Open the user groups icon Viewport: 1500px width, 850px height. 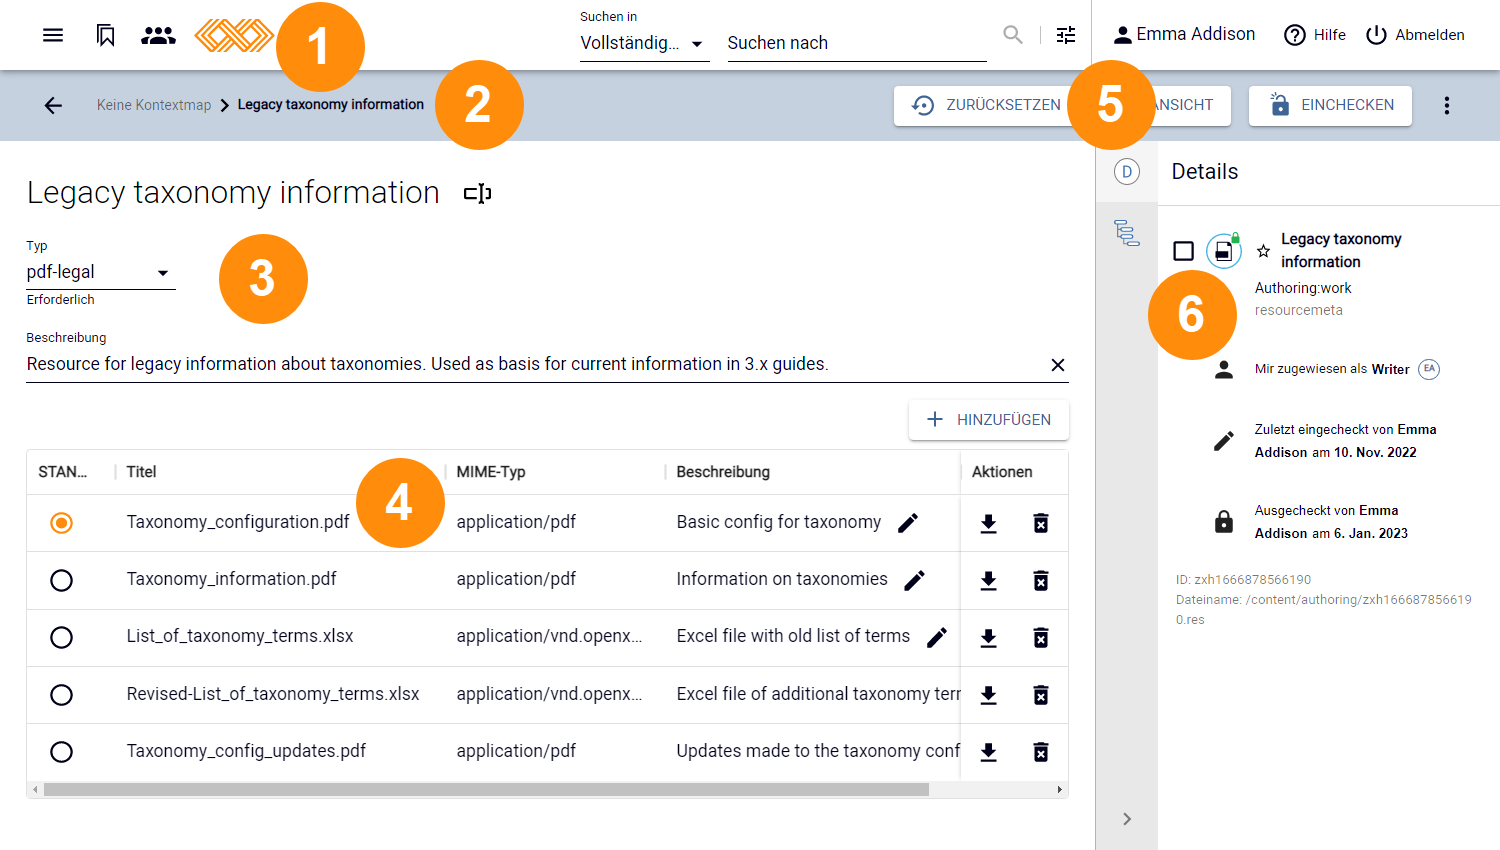pos(158,35)
